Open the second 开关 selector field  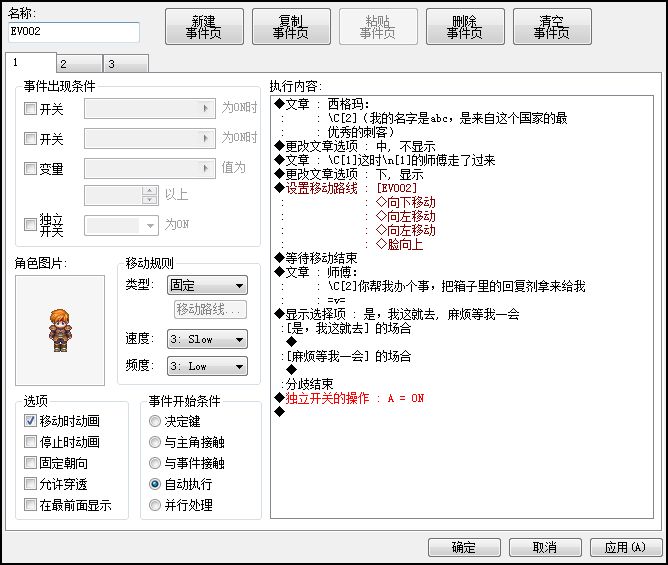pyautogui.click(x=150, y=138)
